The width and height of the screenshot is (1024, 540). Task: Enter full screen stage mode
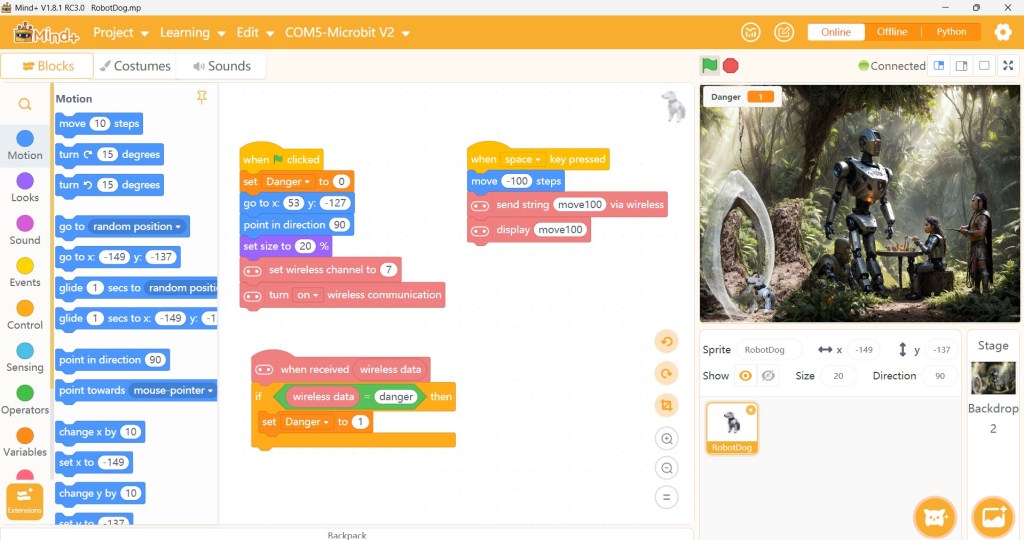tap(1008, 66)
